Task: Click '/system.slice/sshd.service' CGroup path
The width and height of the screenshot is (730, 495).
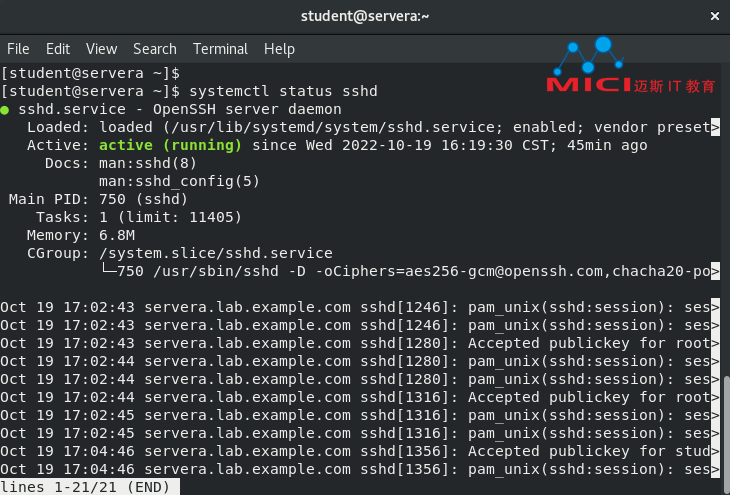Action: click(x=216, y=253)
